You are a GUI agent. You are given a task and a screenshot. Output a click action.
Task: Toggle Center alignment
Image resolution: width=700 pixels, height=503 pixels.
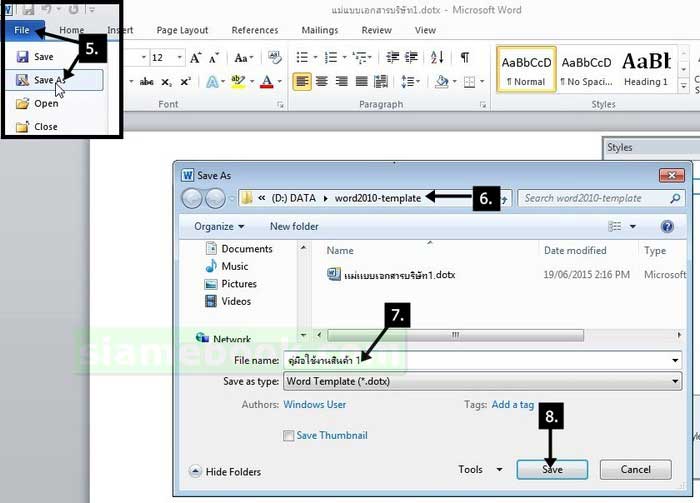point(321,82)
